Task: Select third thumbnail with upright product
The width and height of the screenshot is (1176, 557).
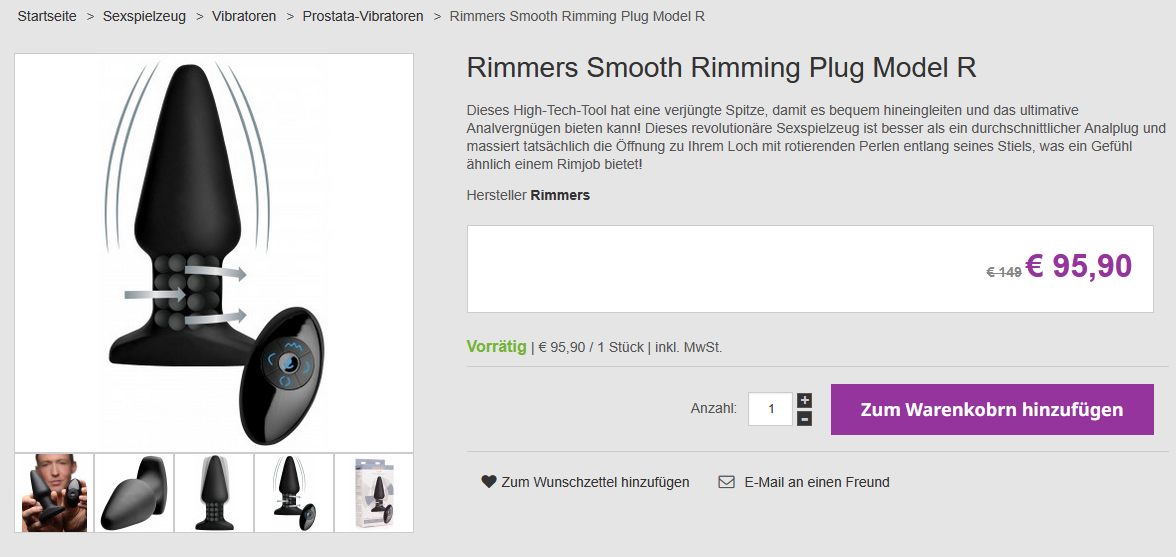Action: click(214, 493)
